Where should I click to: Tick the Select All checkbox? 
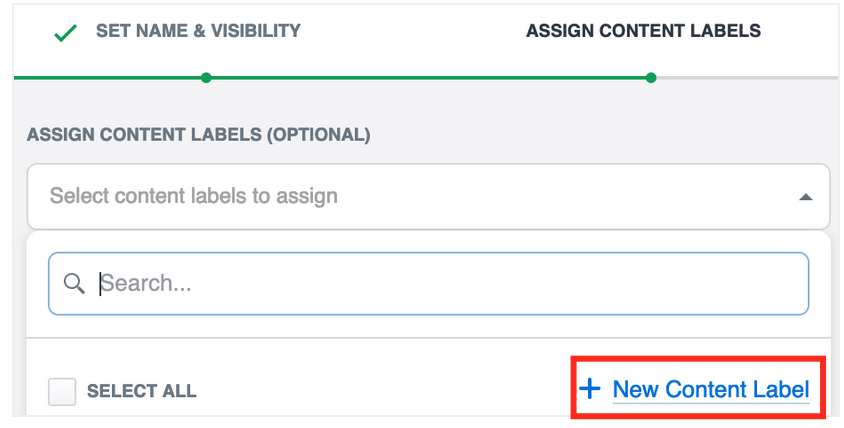[x=62, y=391]
